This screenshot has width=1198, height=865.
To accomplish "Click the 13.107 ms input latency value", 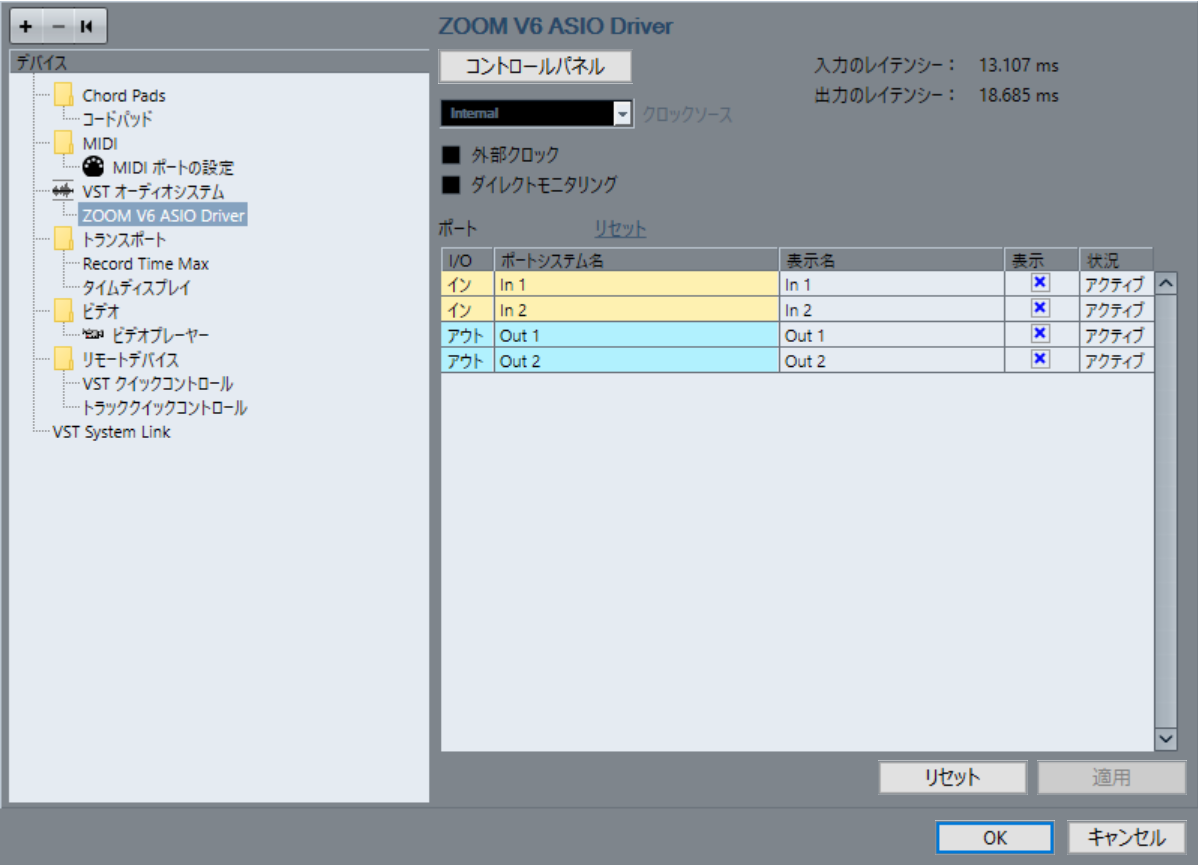I will click(x=1018, y=66).
